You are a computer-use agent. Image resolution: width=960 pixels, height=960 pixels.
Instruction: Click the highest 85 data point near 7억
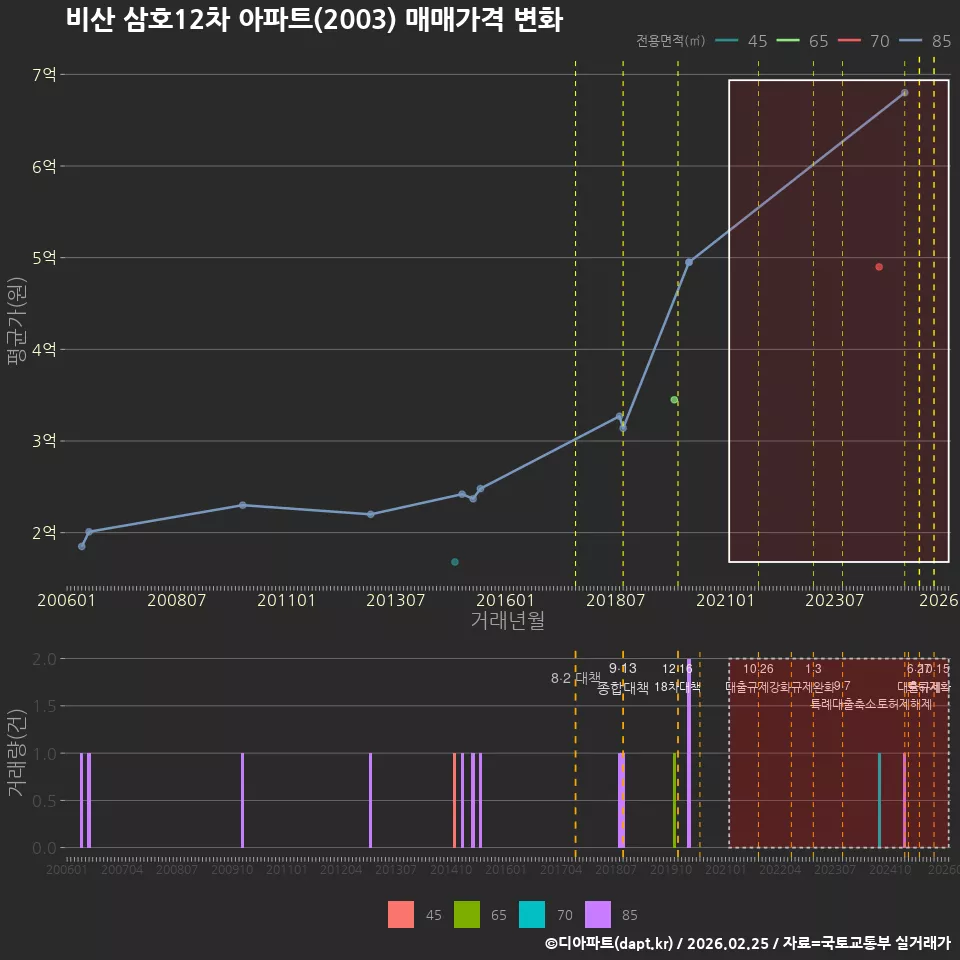[x=904, y=93]
